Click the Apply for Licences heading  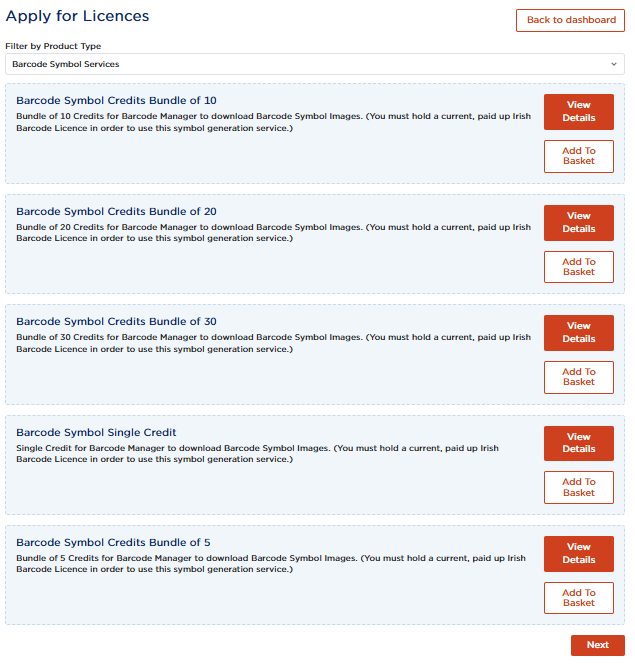(78, 16)
